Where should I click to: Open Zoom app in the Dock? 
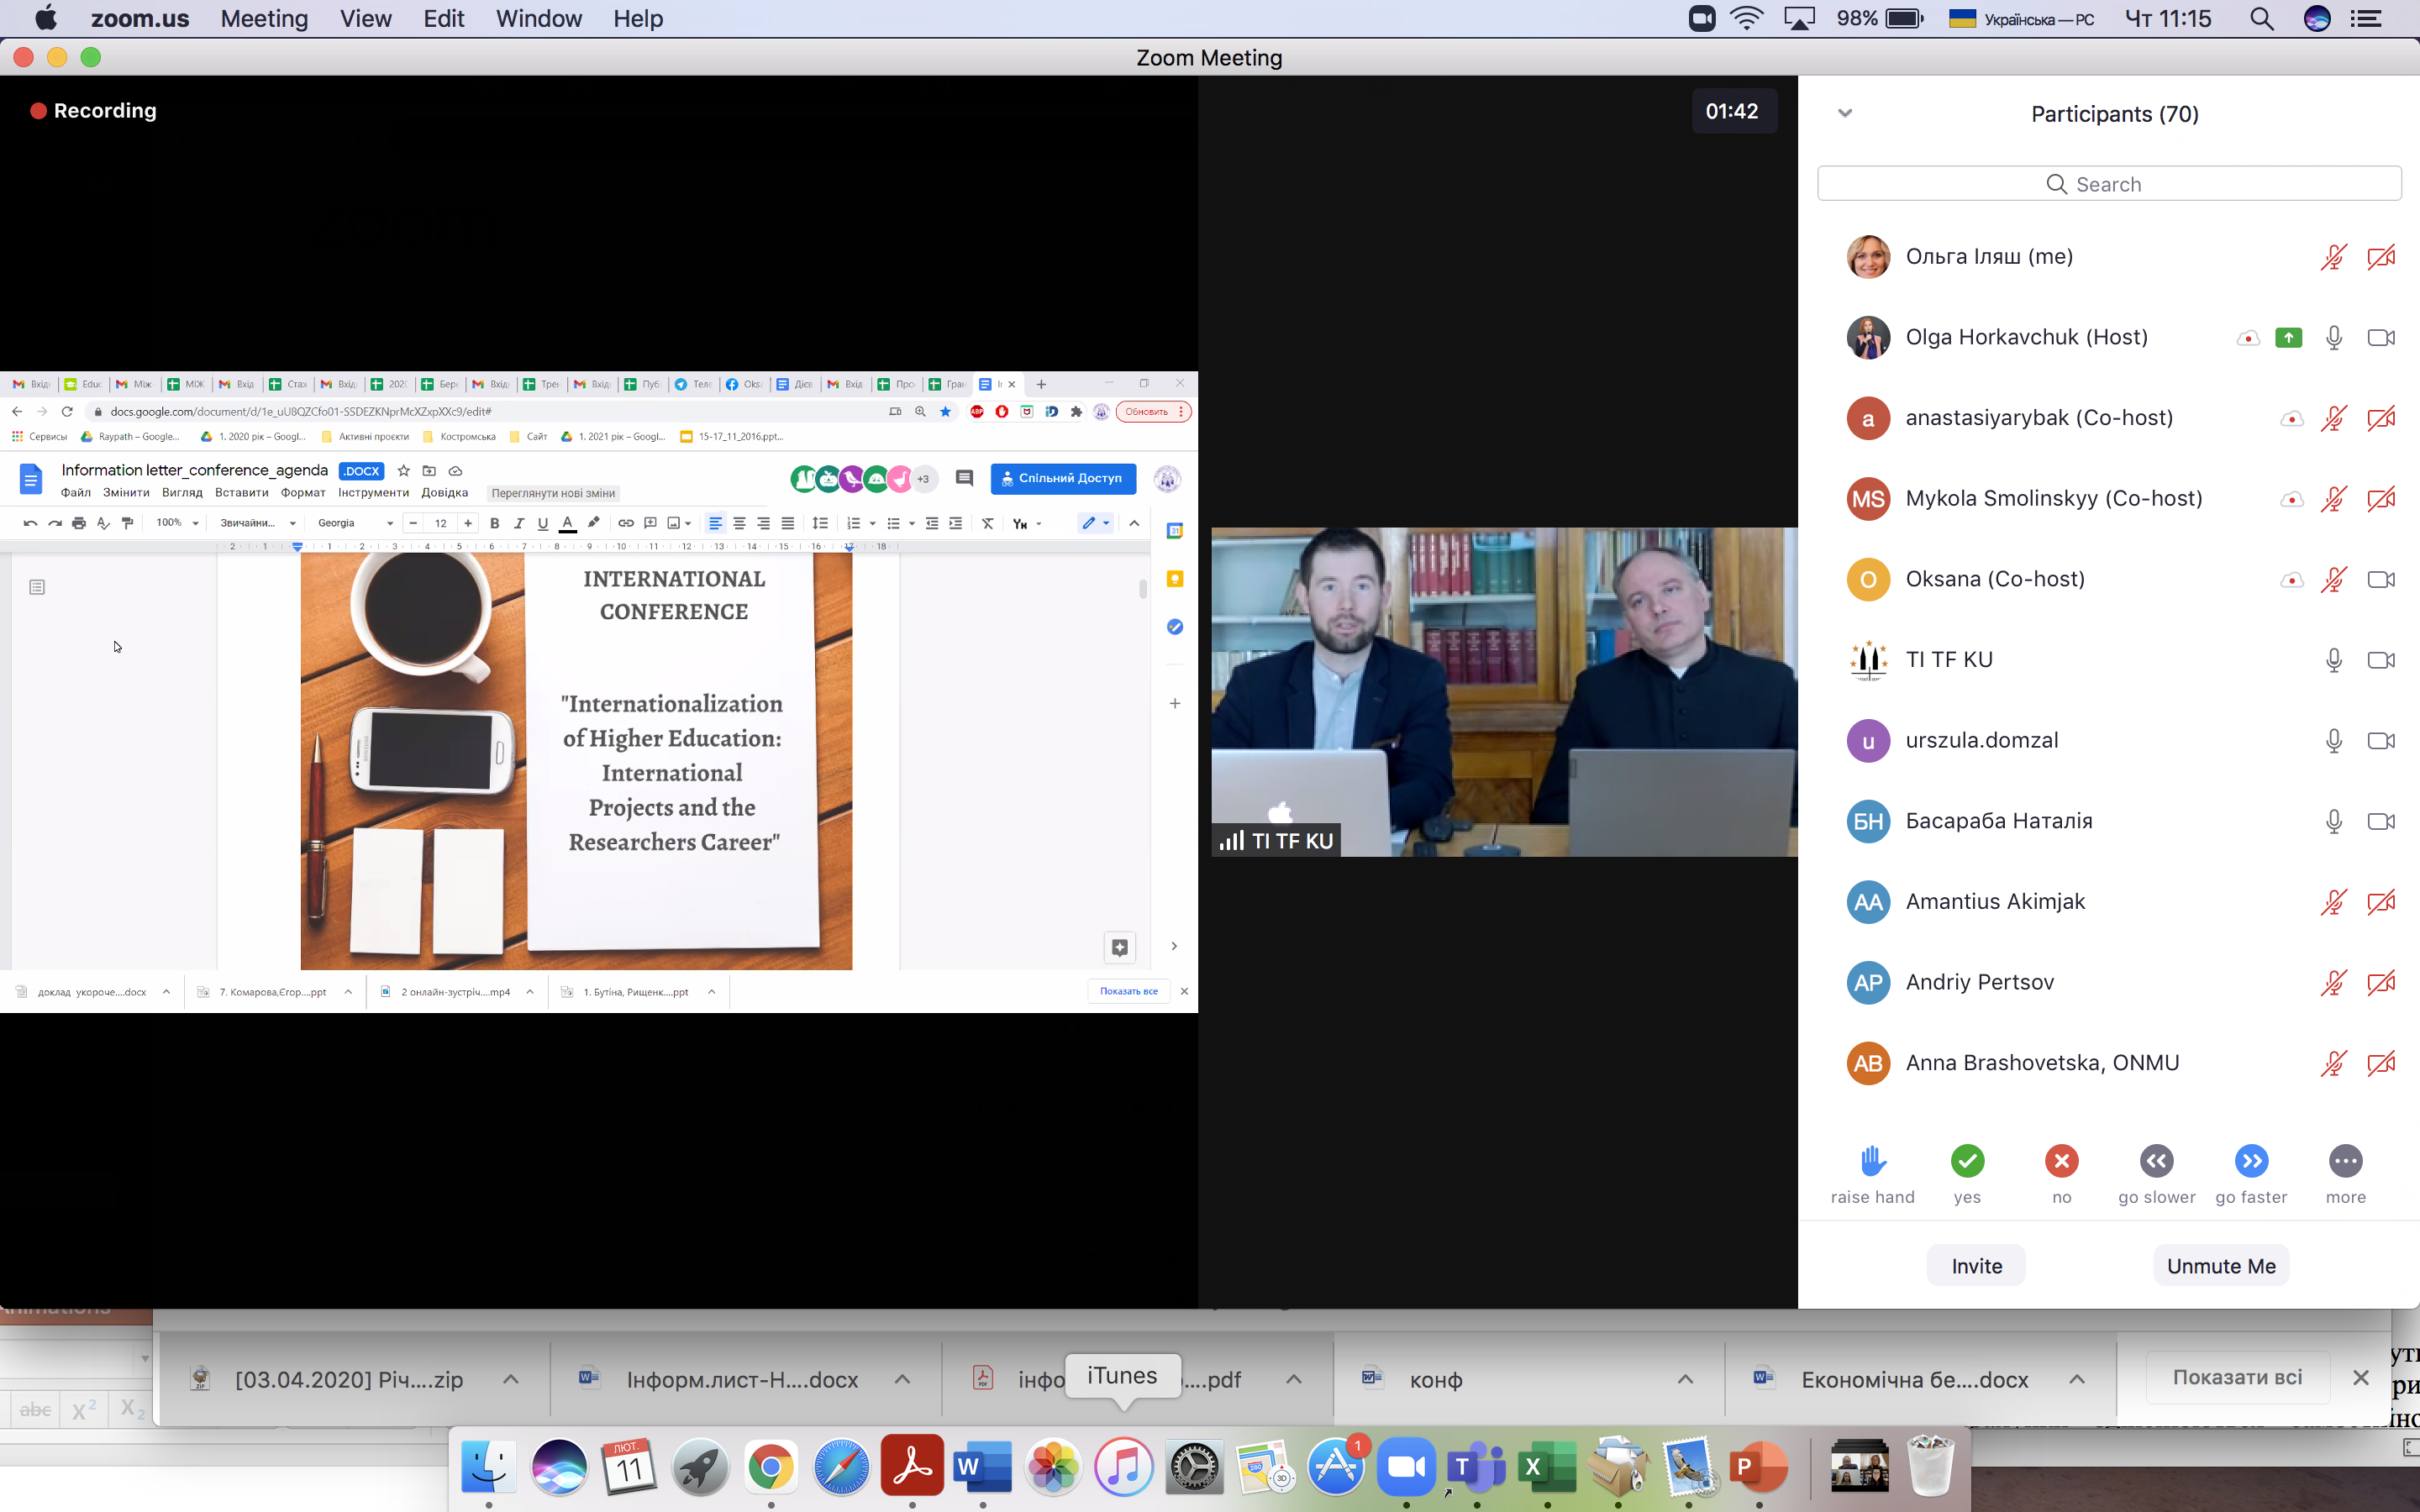click(1406, 1467)
